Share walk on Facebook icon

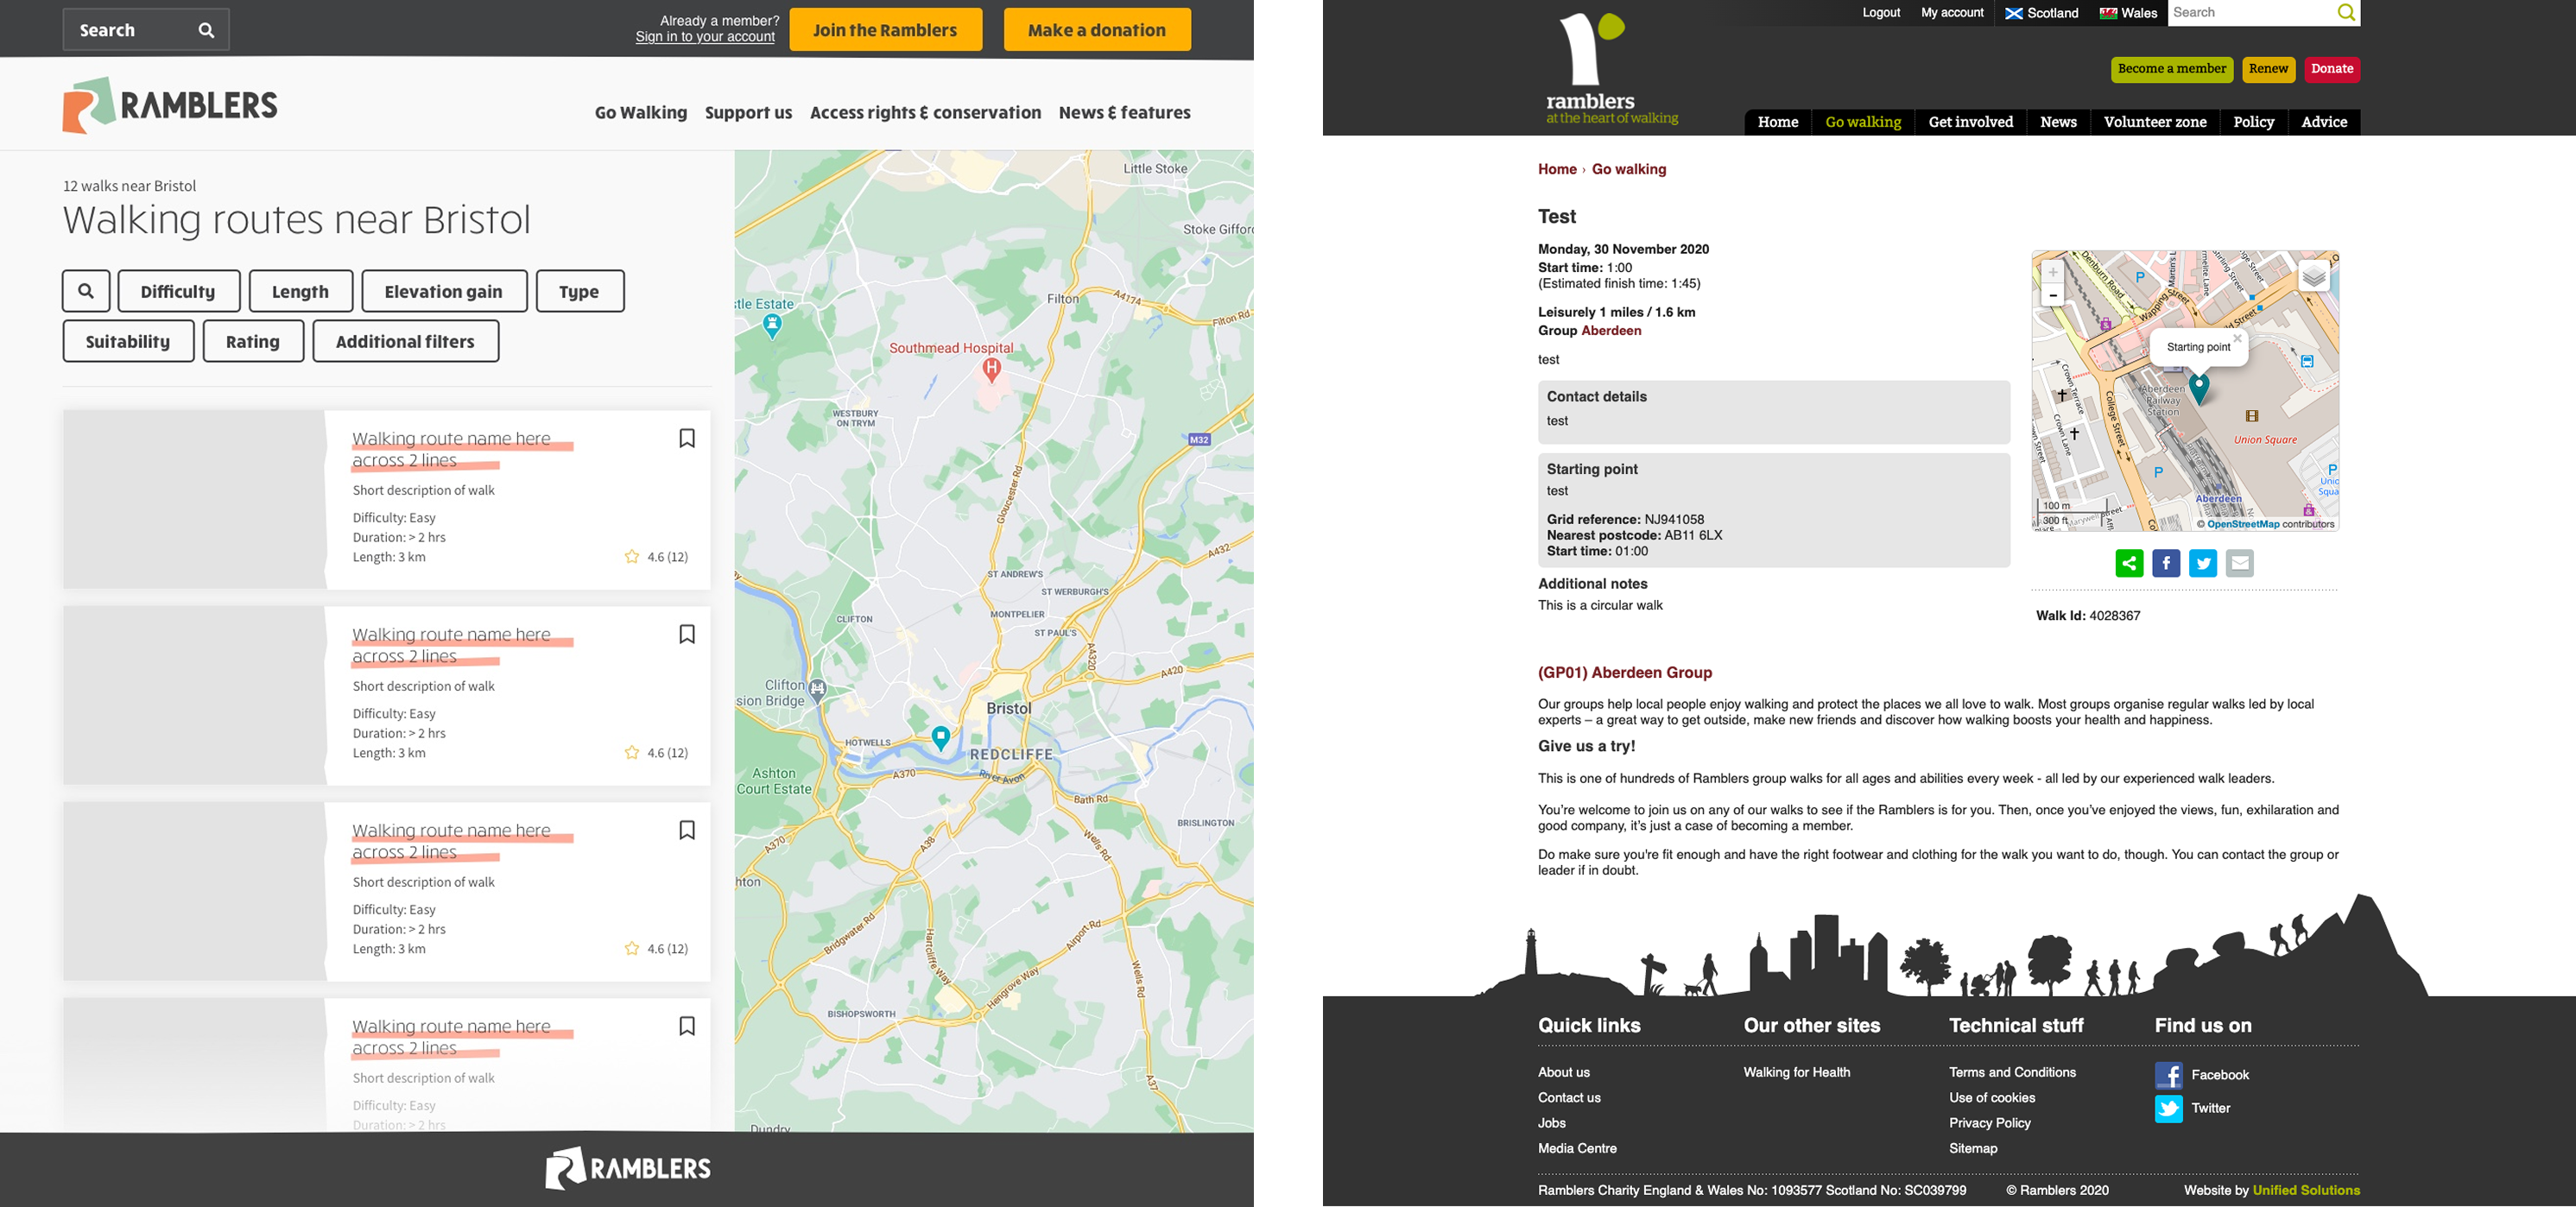(x=2166, y=563)
